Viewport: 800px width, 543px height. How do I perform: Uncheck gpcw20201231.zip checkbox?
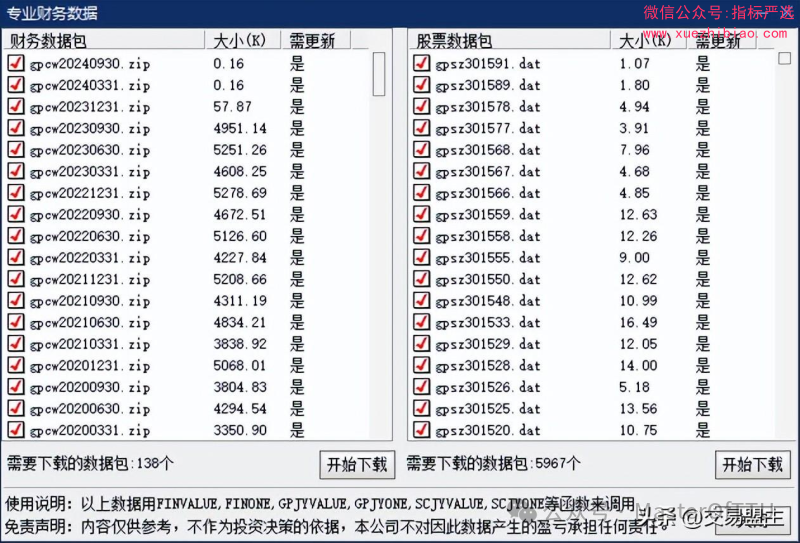[x=16, y=365]
